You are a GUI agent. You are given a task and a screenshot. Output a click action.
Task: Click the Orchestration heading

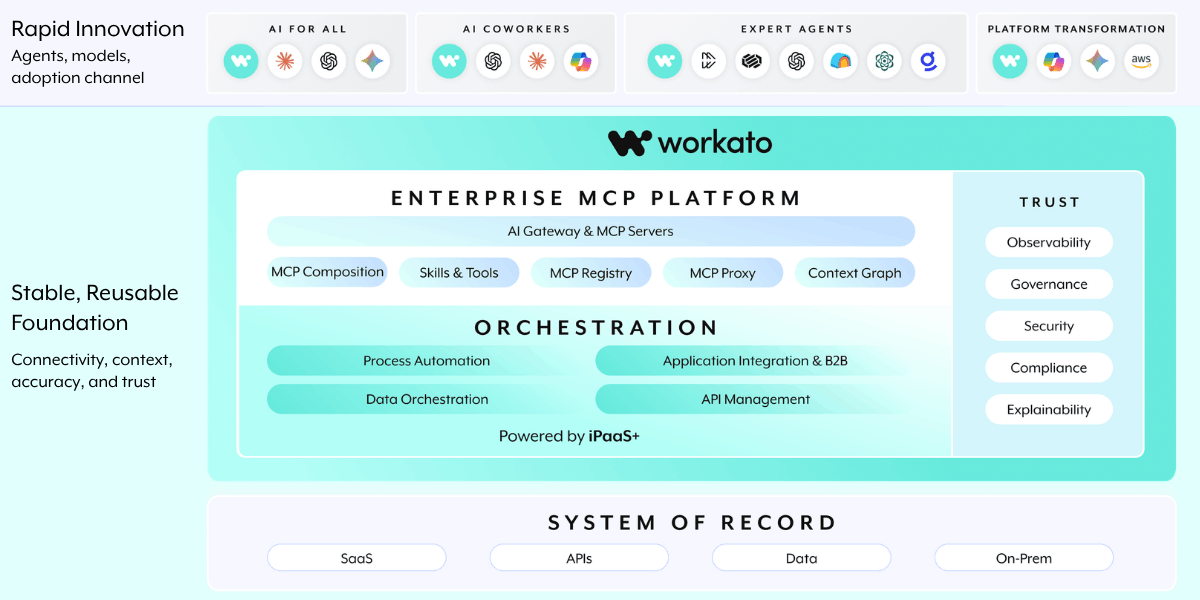point(596,328)
